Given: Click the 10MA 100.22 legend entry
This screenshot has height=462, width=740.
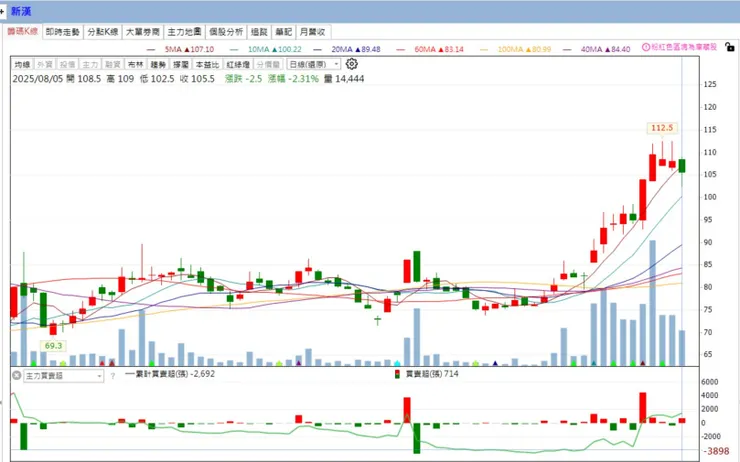Looking at the screenshot, I should coord(275,49).
